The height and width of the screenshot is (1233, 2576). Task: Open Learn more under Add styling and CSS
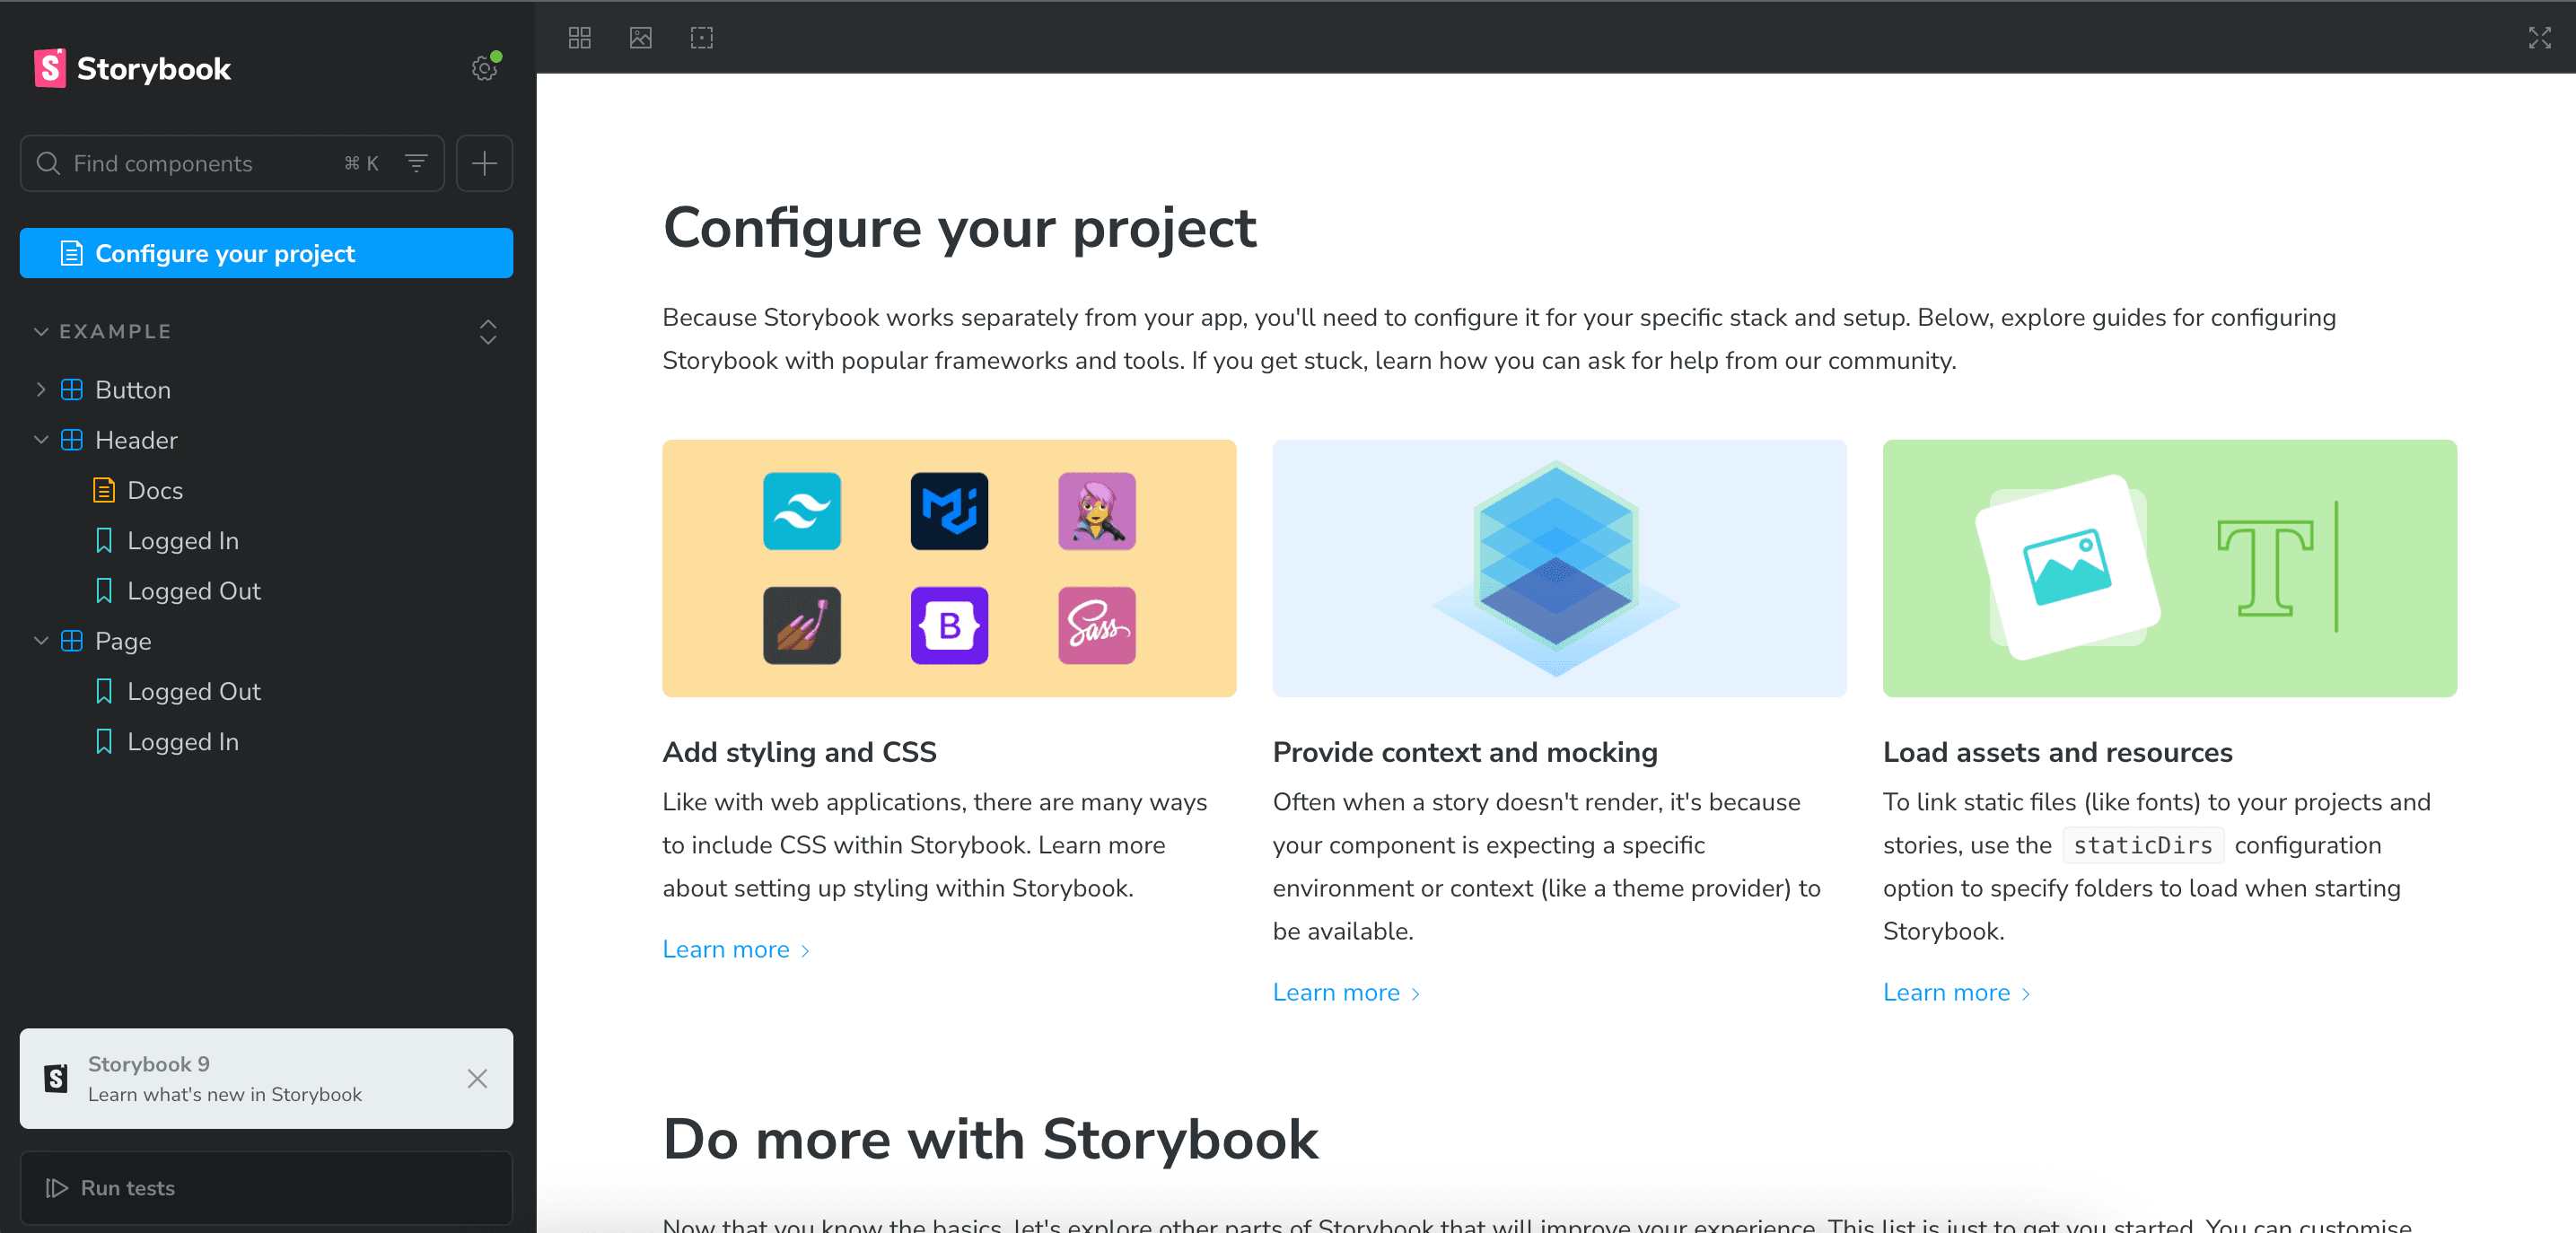click(x=736, y=949)
